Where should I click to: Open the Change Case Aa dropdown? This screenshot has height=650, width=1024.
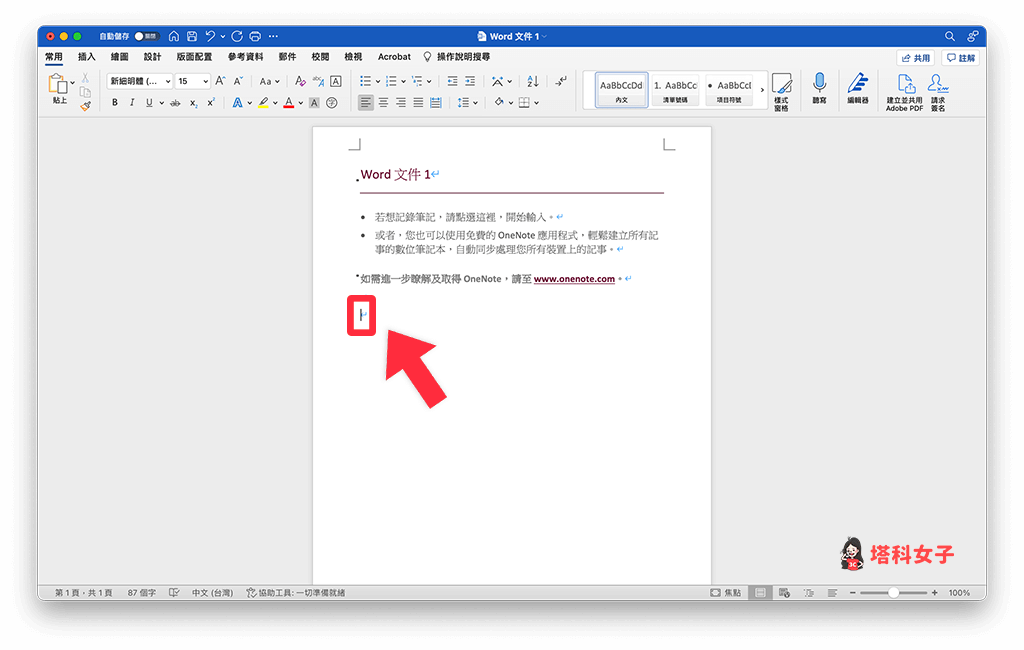[x=269, y=82]
